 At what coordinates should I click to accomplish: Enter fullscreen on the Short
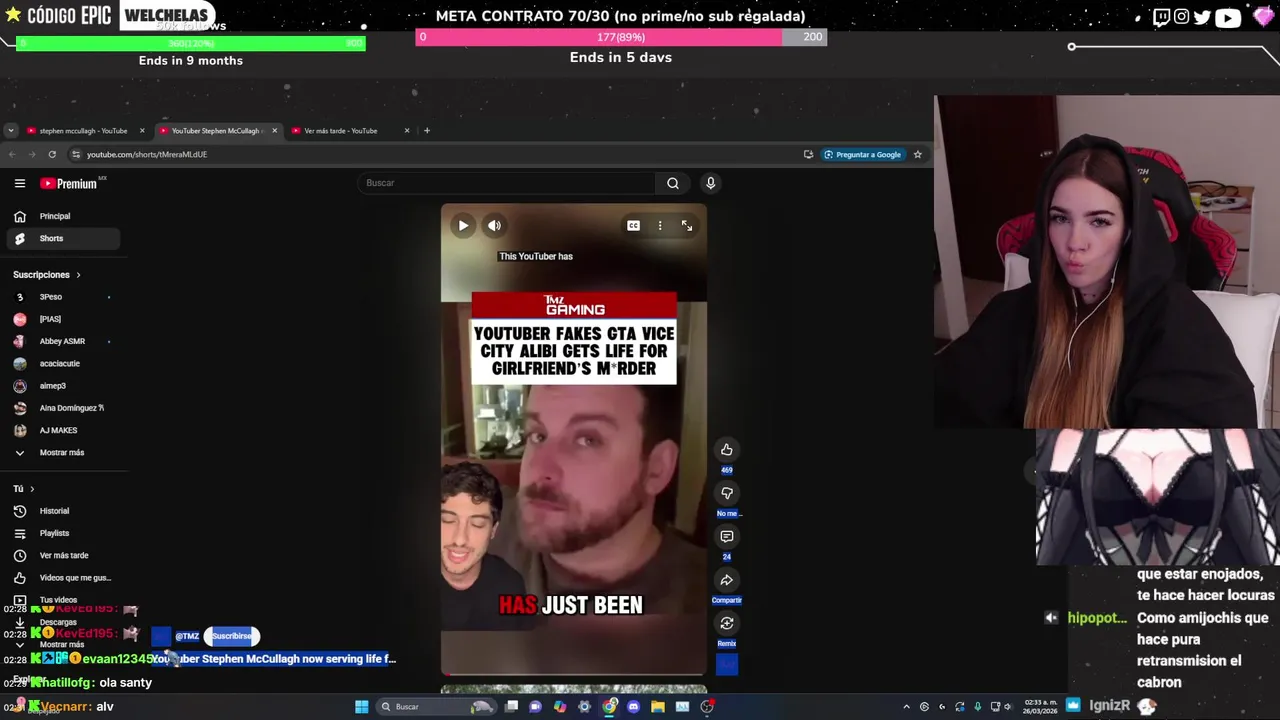point(687,226)
